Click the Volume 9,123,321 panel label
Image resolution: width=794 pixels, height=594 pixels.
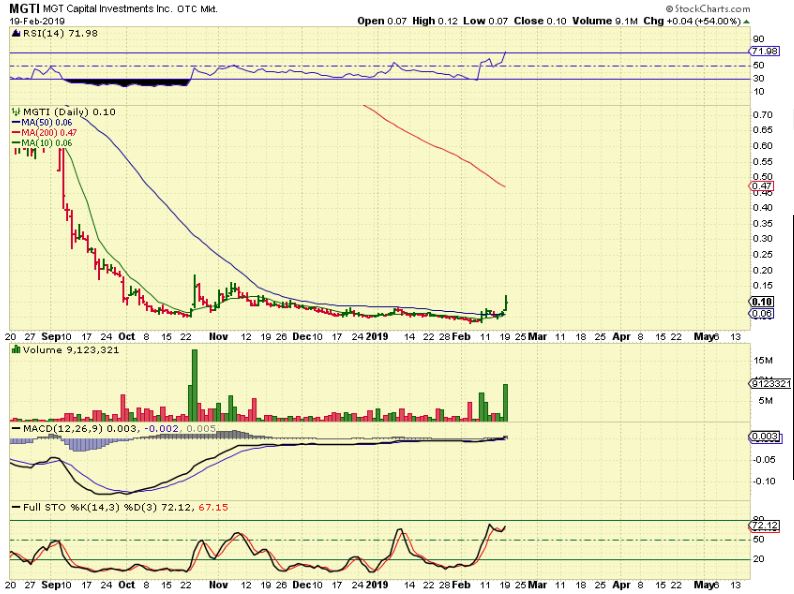point(71,350)
